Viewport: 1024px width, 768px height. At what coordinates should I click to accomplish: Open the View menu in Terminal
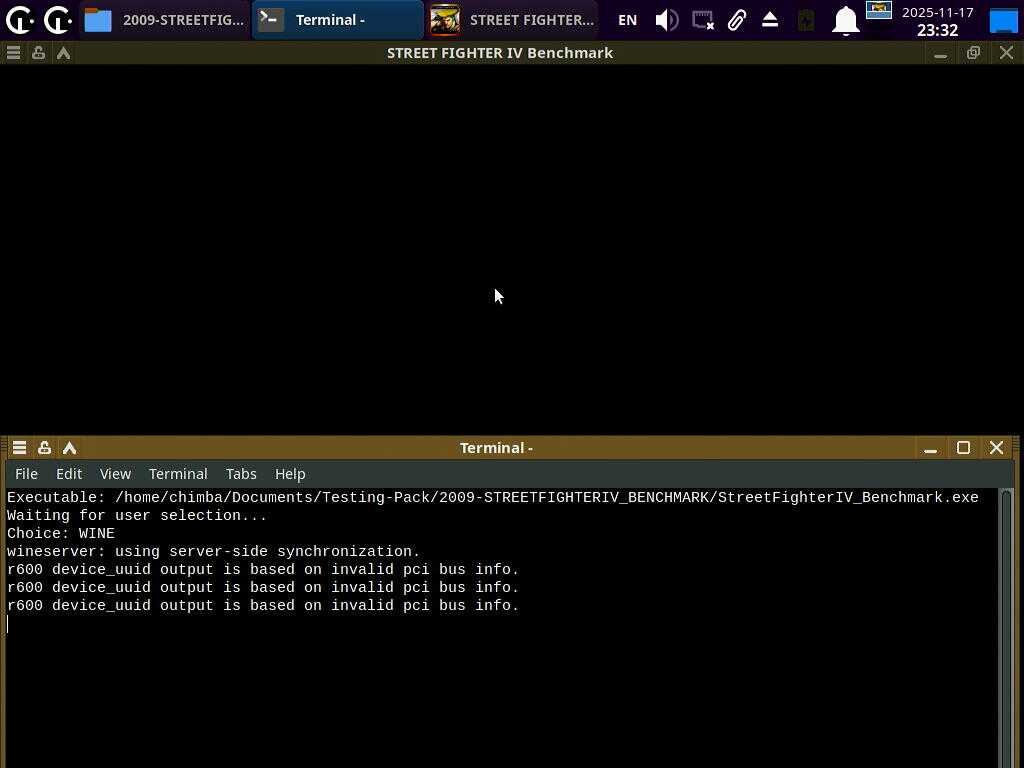(x=115, y=473)
